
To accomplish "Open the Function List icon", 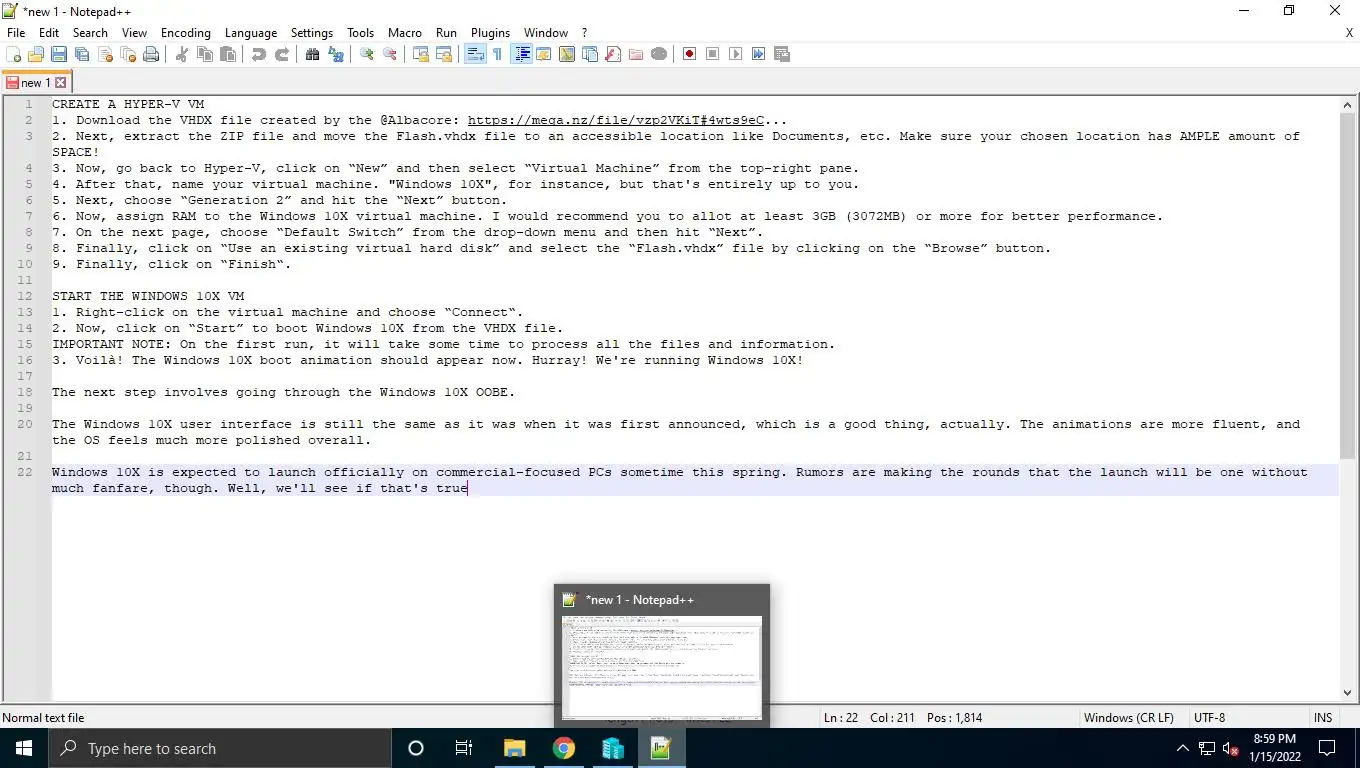I will [x=613, y=54].
